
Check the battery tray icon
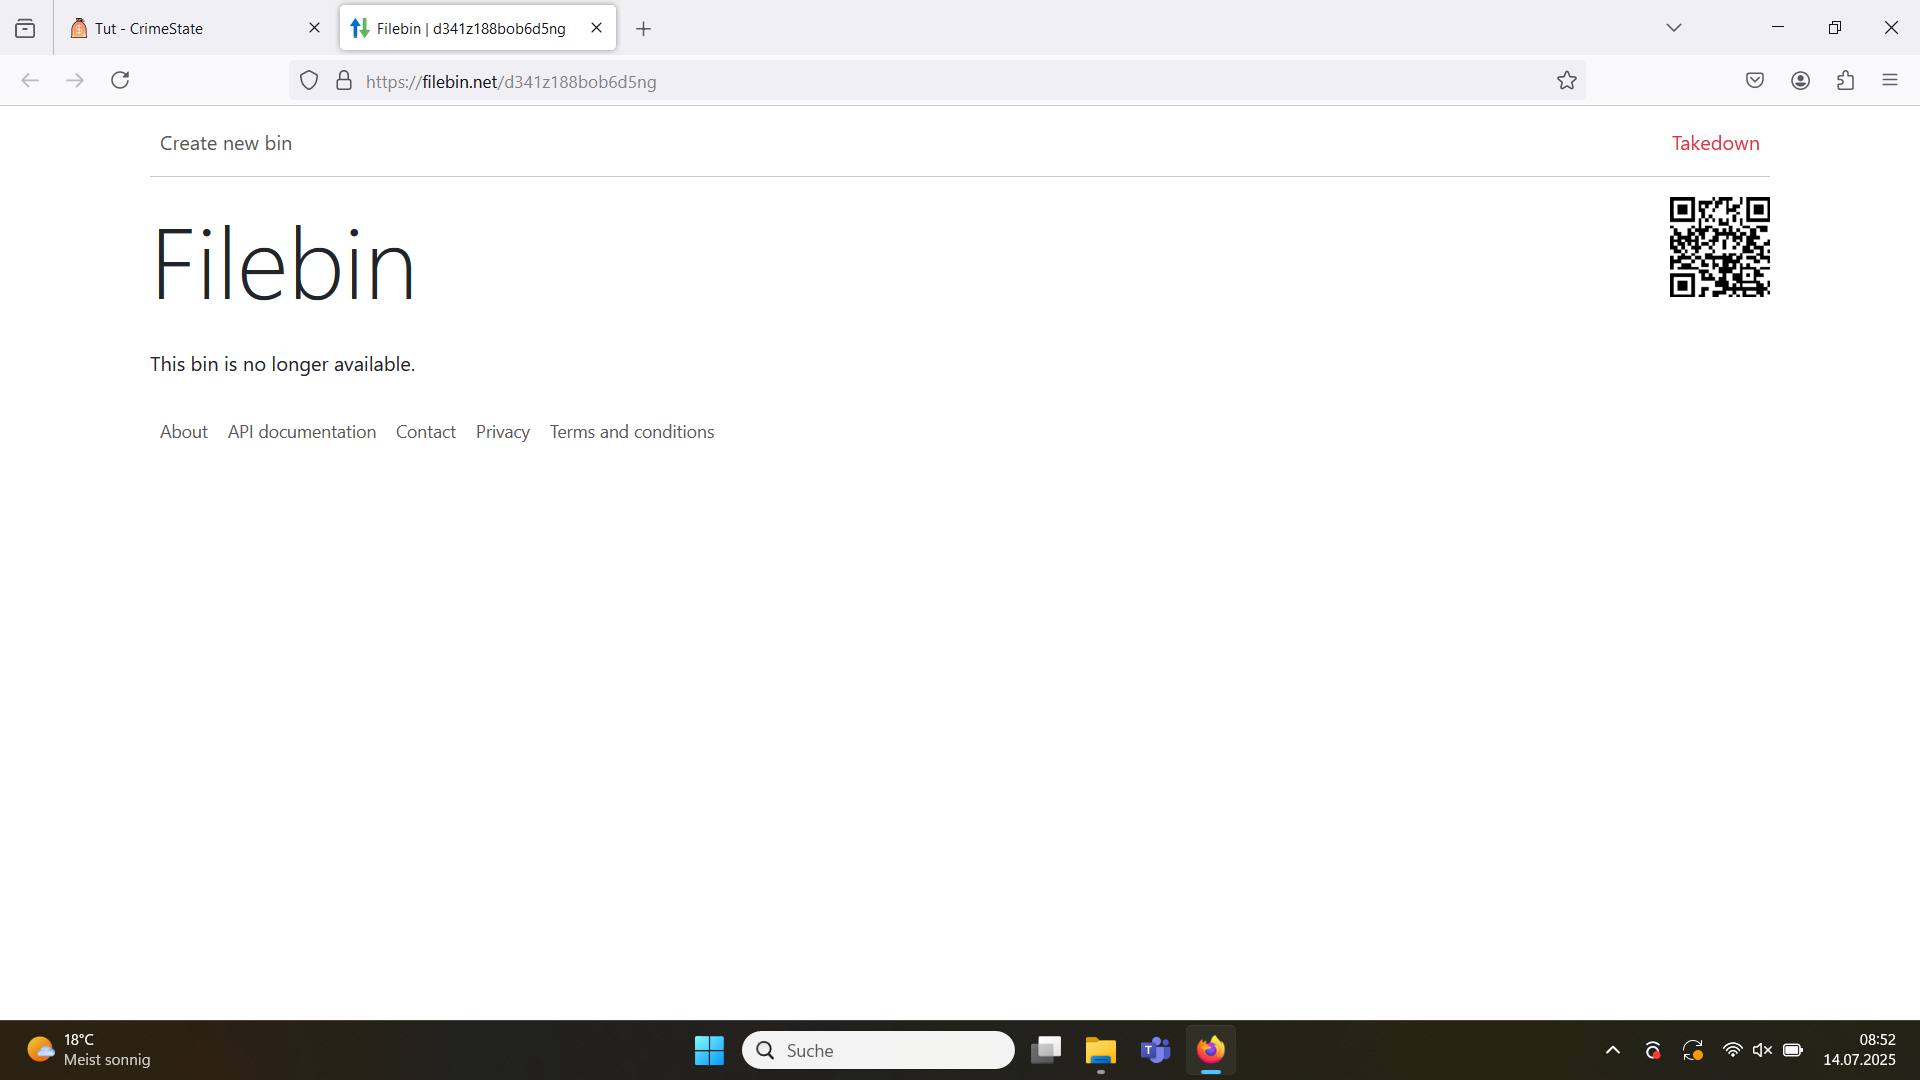tap(1793, 1050)
